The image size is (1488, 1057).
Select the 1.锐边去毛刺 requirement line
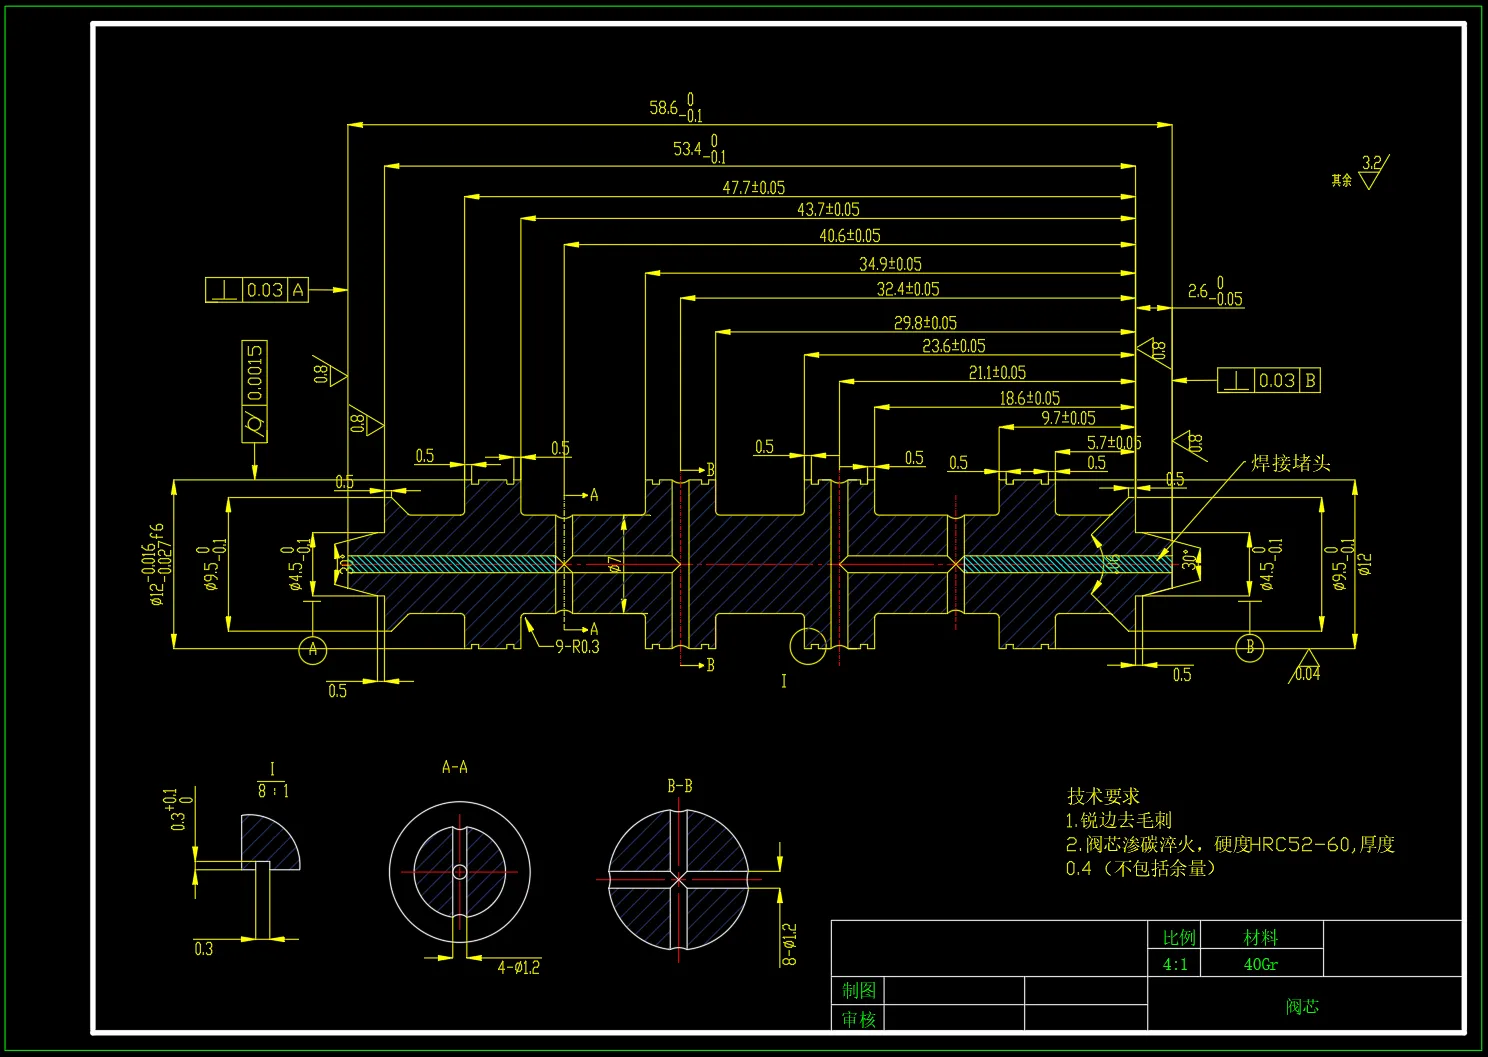1118,820
